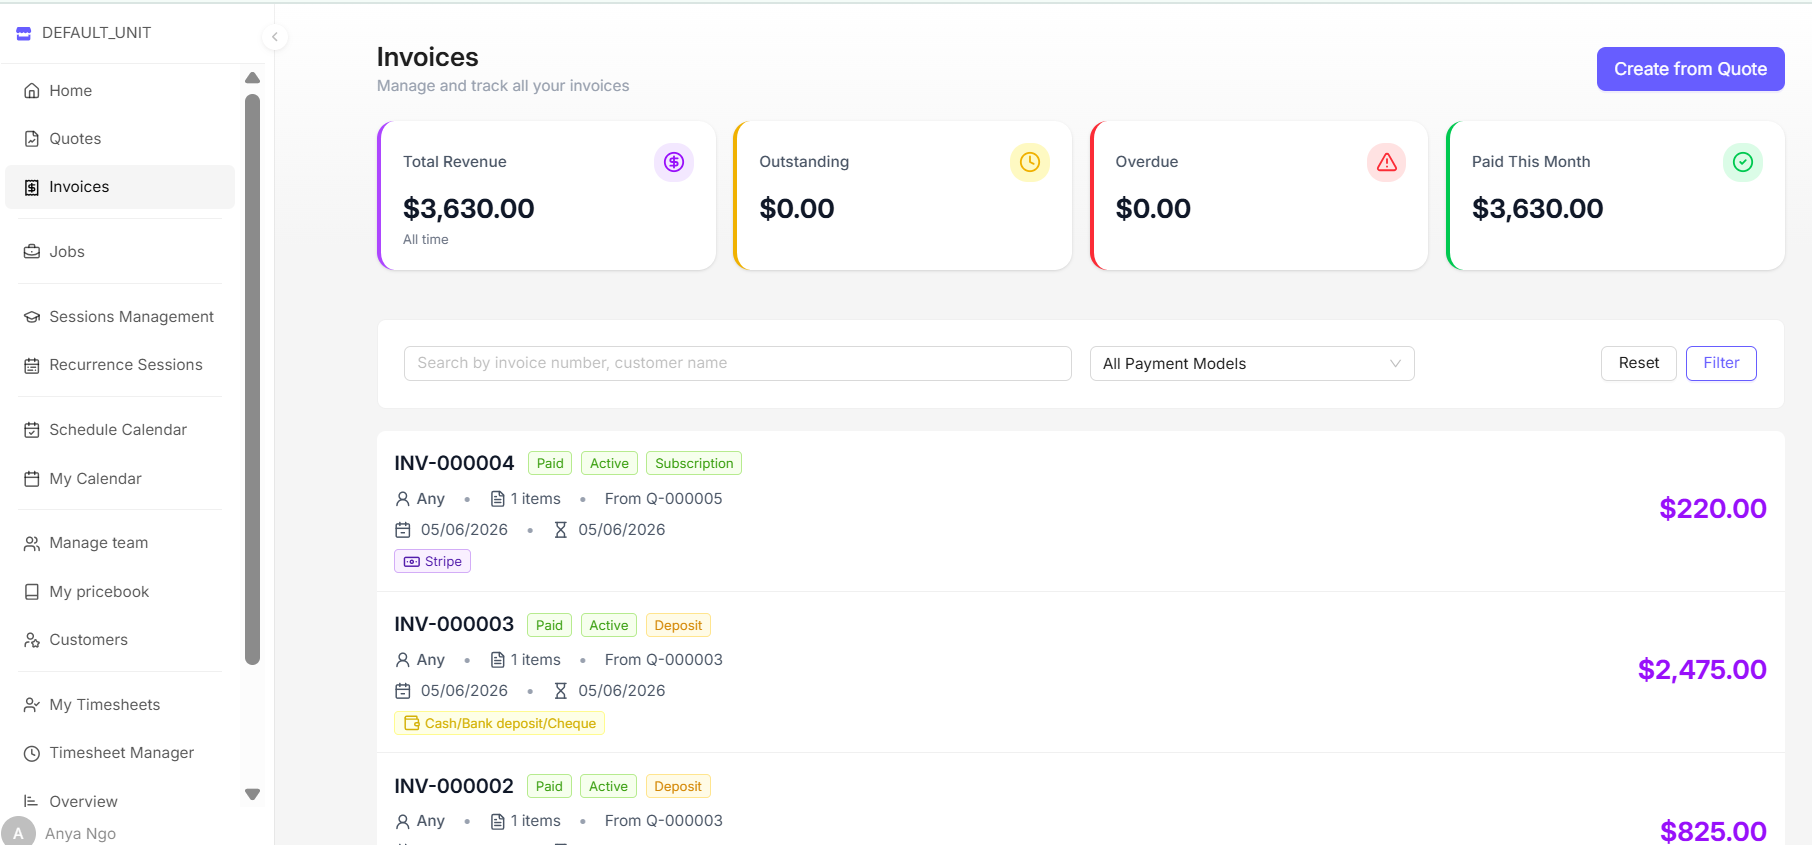The width and height of the screenshot is (1812, 845).
Task: Click the person icon on INV-000004 row
Action: [x=403, y=499]
